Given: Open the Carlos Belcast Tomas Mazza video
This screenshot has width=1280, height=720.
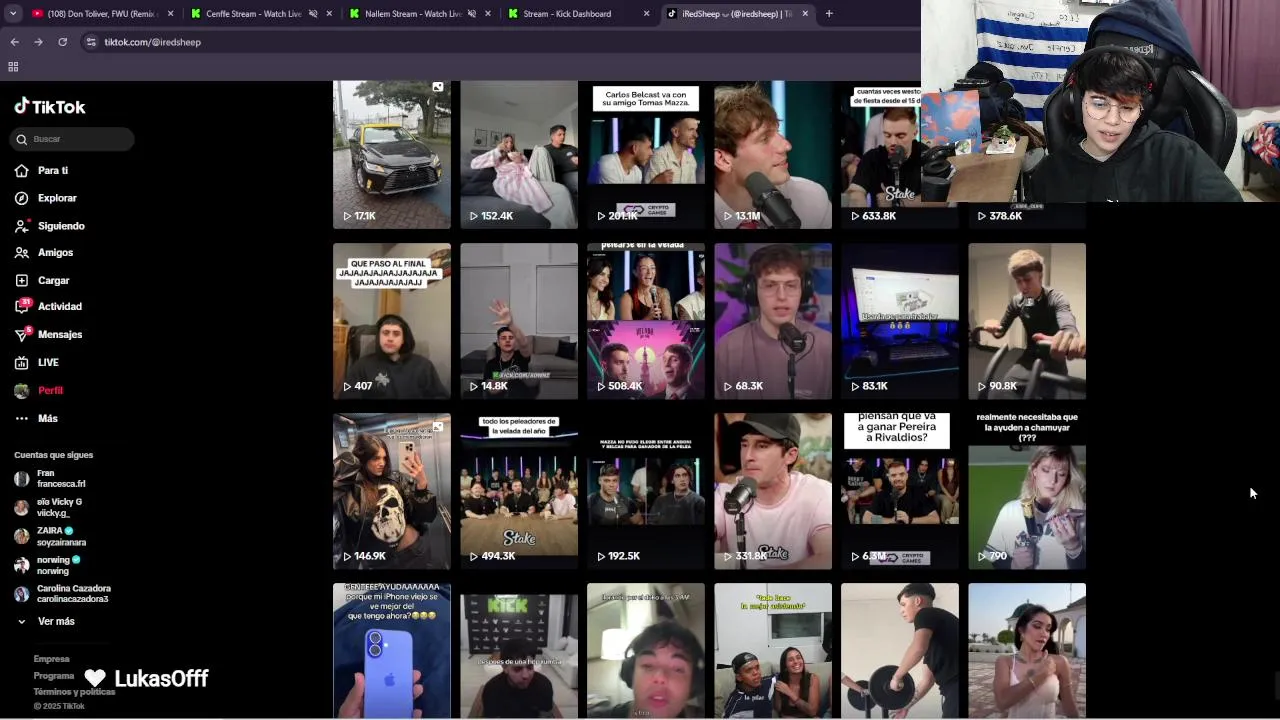Looking at the screenshot, I should [646, 155].
